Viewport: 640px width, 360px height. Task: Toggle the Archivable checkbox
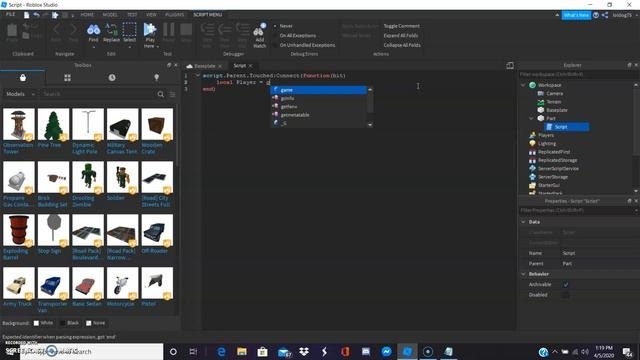click(565, 284)
